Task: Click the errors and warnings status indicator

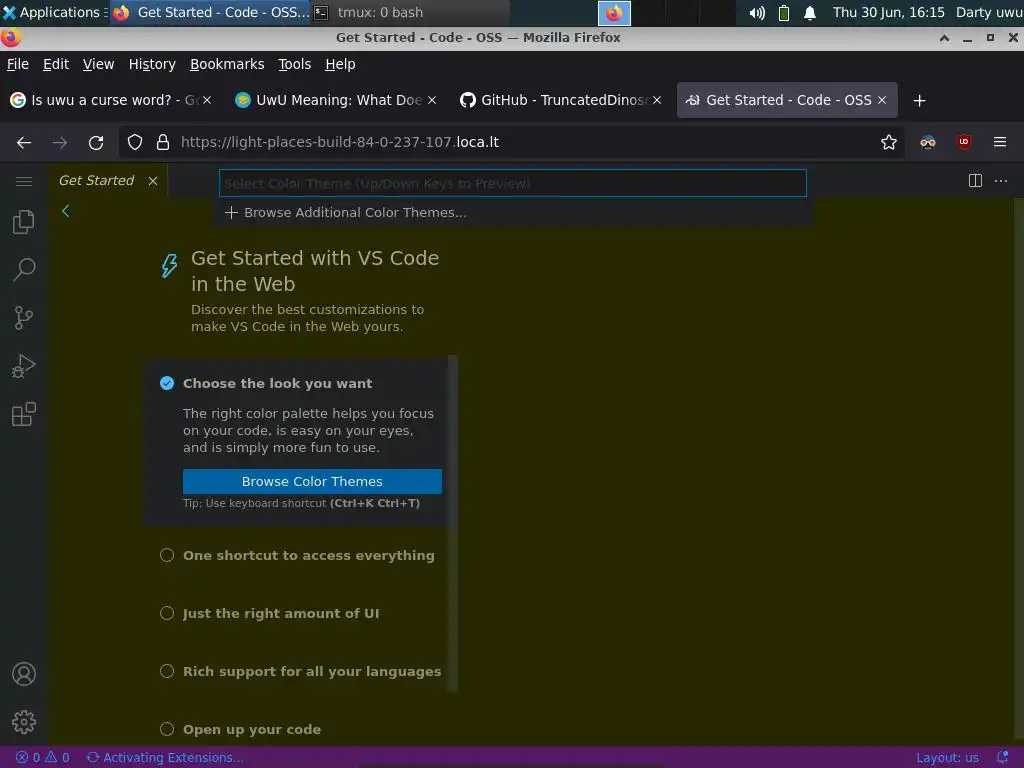Action: point(42,758)
